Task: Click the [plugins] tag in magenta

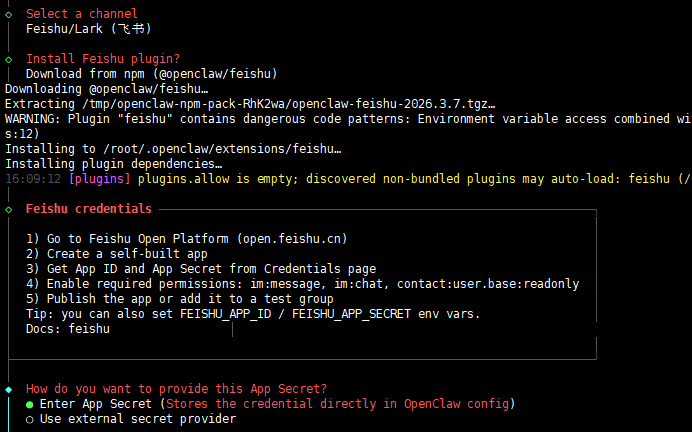Action: click(99, 179)
